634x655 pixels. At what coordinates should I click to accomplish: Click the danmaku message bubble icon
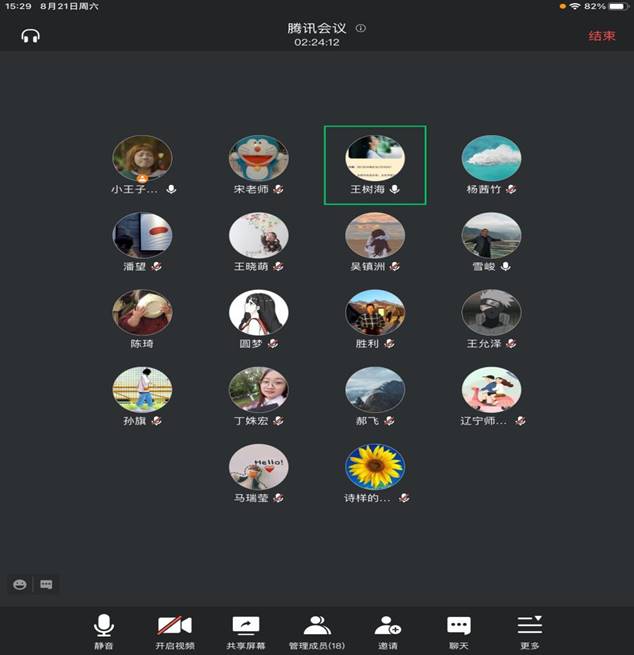point(45,584)
